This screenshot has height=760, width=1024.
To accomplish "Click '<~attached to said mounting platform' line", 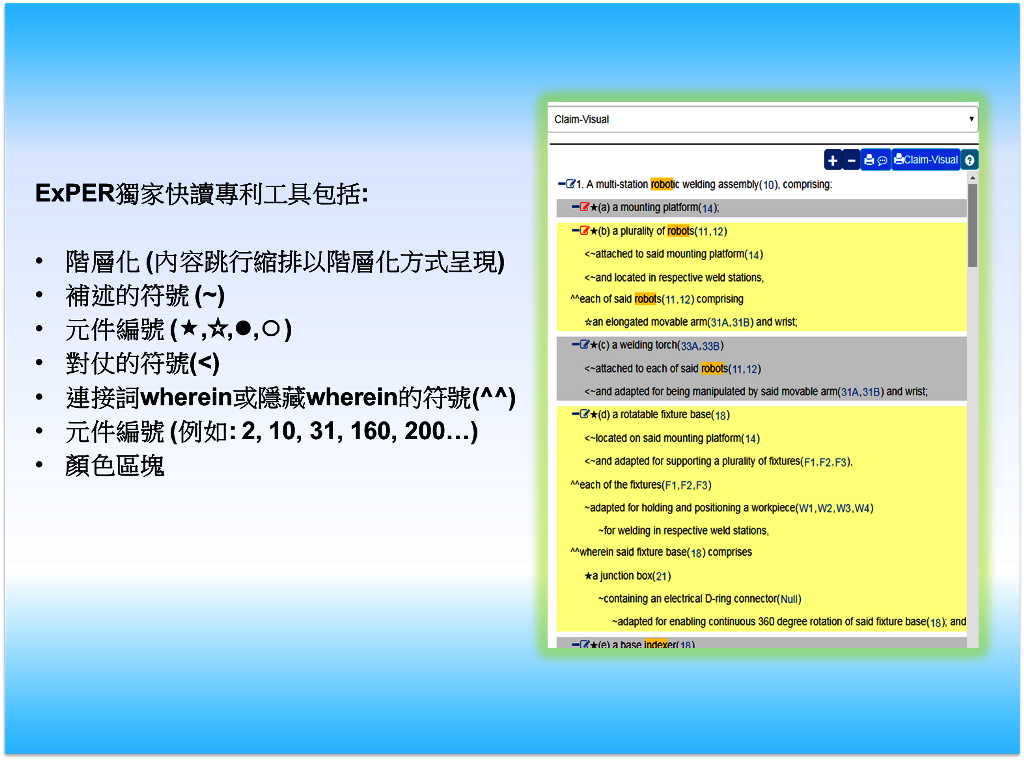I will (x=673, y=254).
